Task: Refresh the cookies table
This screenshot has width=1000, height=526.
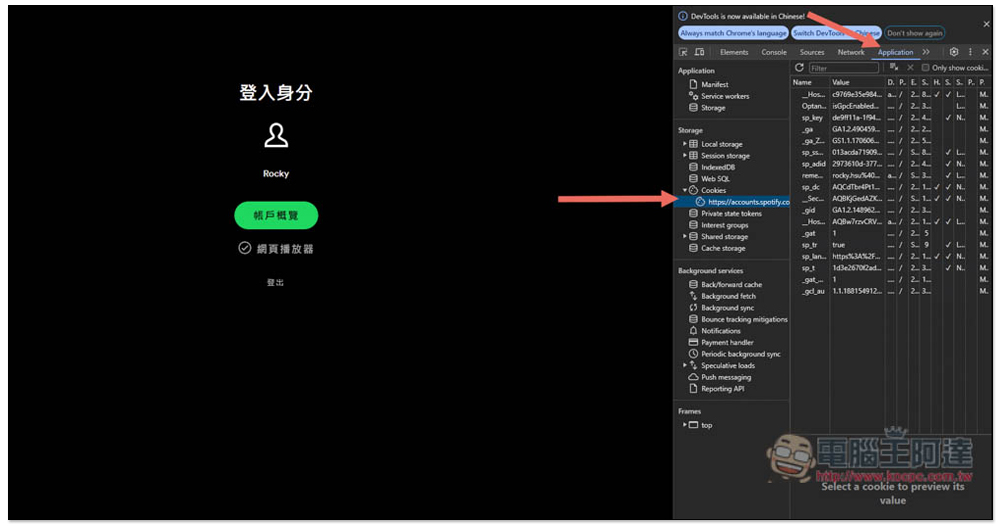Action: pyautogui.click(x=799, y=68)
